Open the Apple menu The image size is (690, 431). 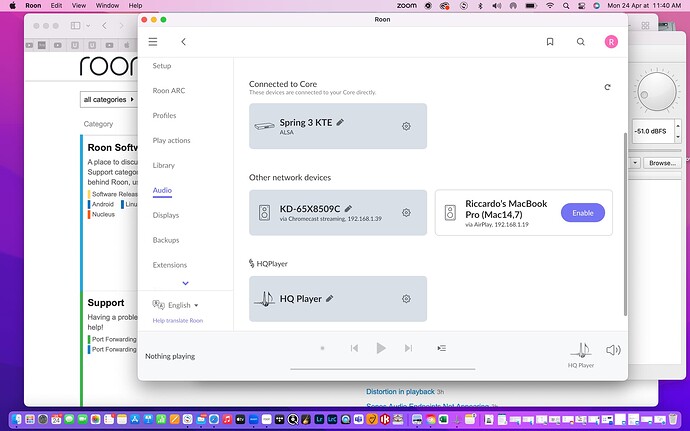13,5
